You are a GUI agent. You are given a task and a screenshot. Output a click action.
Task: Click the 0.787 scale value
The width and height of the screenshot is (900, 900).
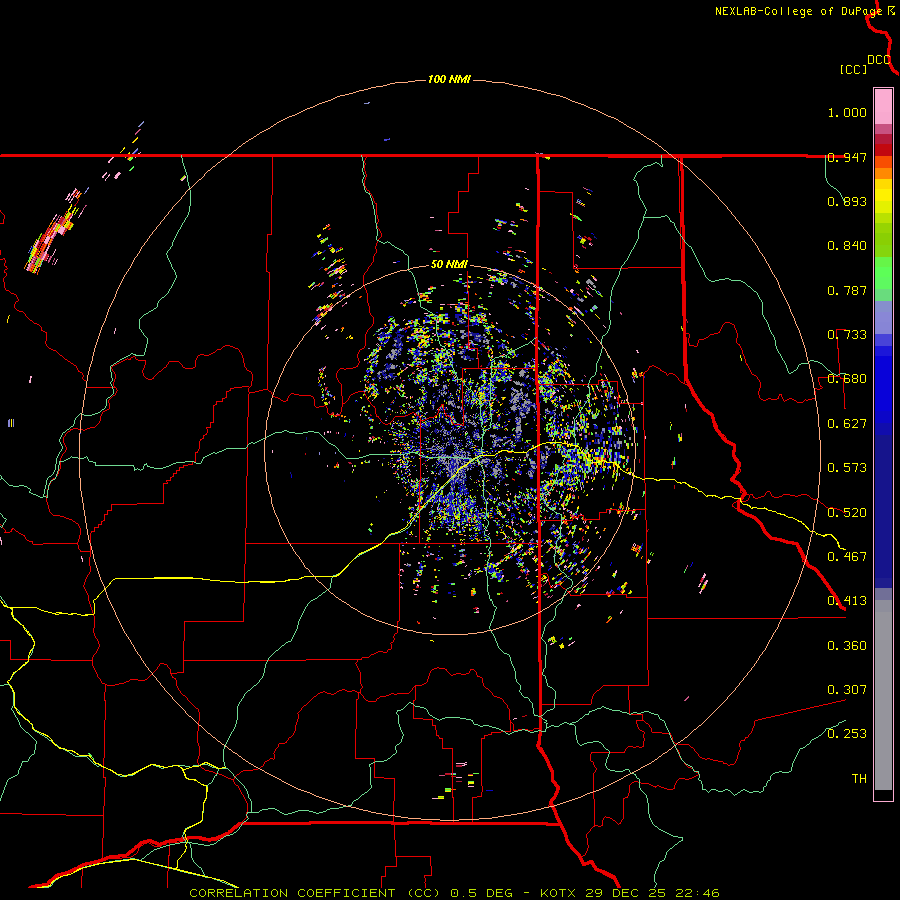point(847,290)
